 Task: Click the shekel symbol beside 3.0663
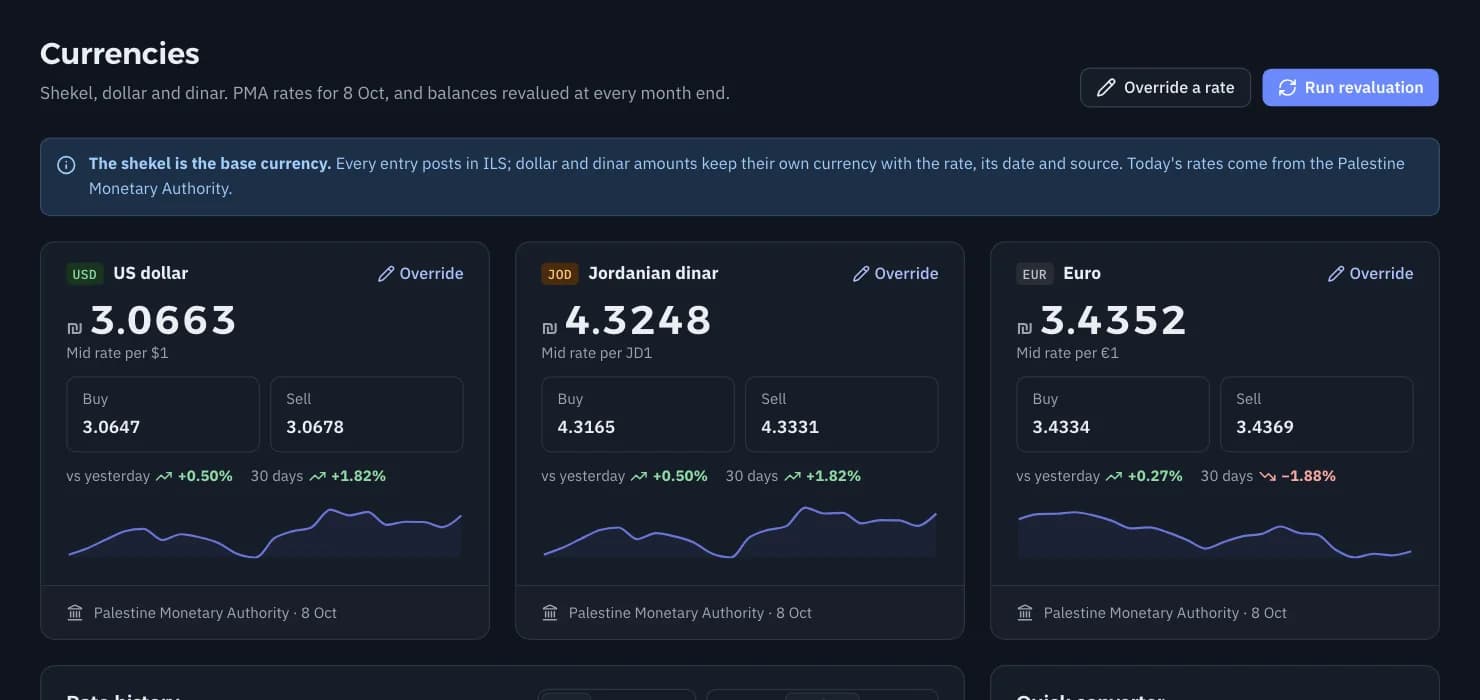coord(74,328)
